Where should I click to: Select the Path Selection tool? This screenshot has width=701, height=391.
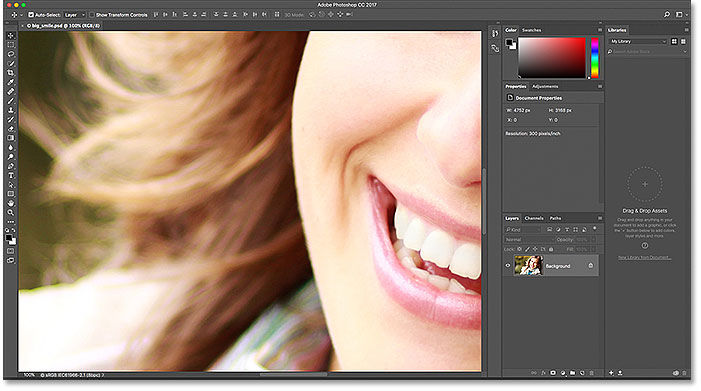click(x=11, y=185)
